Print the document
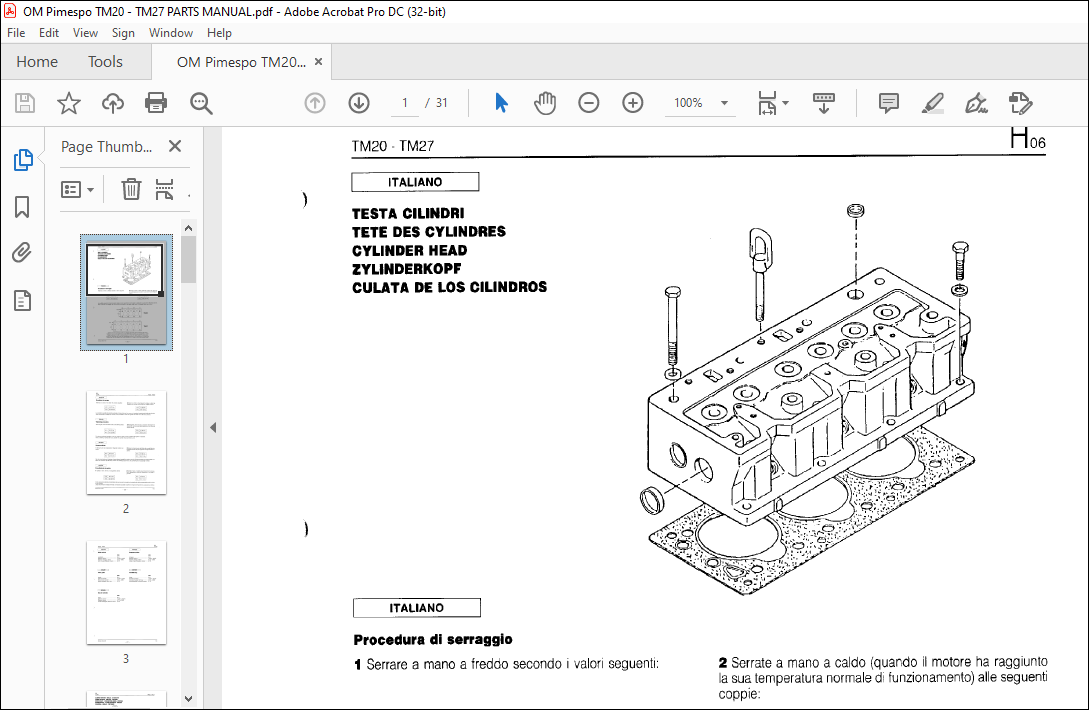The image size is (1089, 710). [x=156, y=103]
